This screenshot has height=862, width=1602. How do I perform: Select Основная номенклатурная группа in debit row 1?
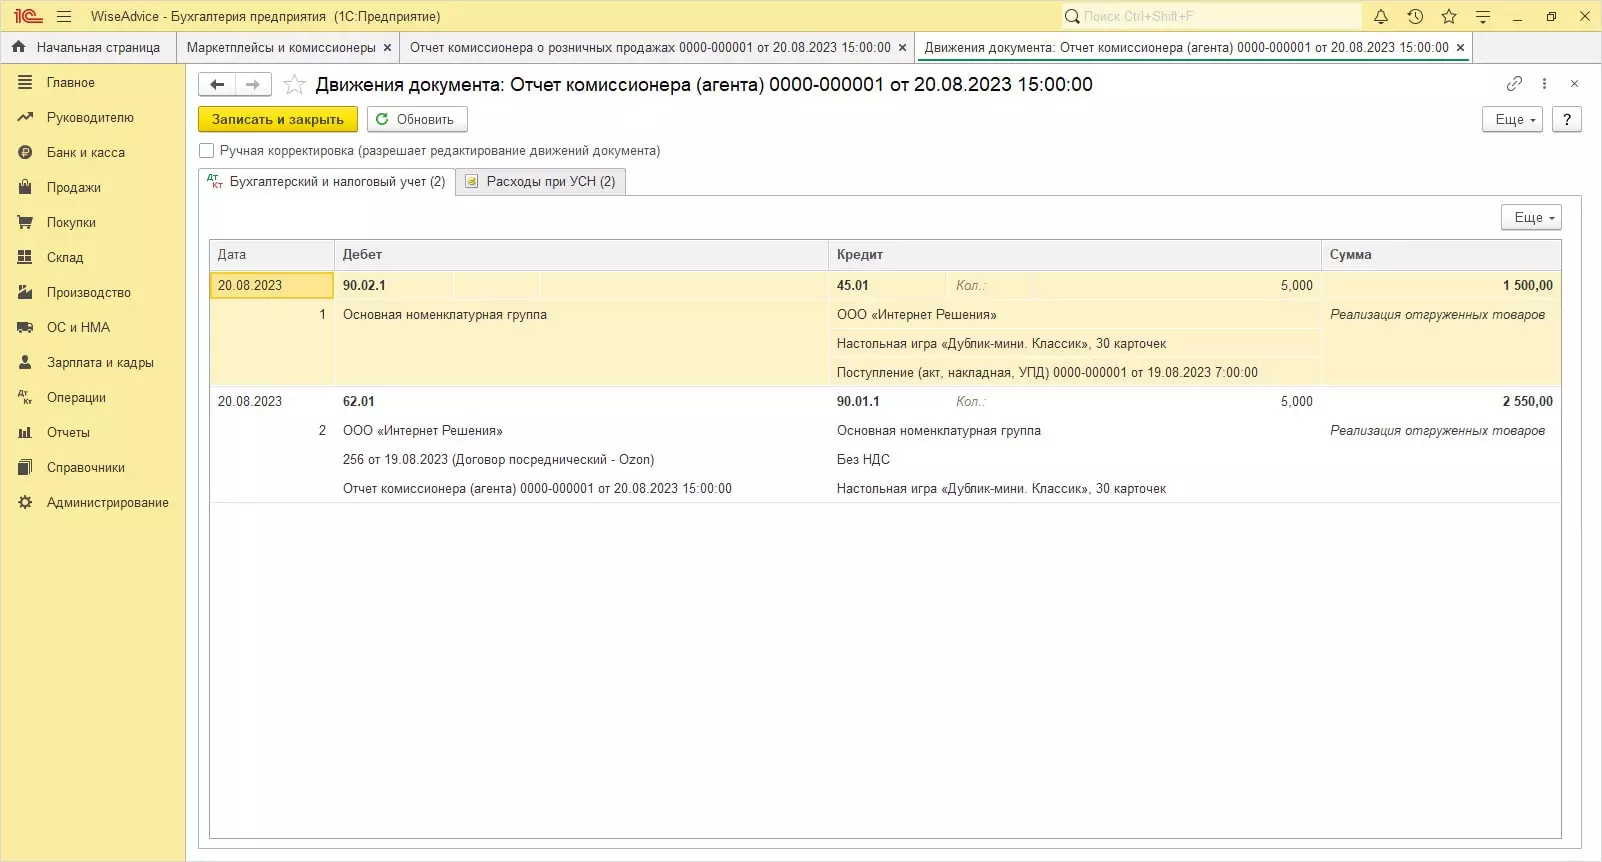click(x=581, y=314)
